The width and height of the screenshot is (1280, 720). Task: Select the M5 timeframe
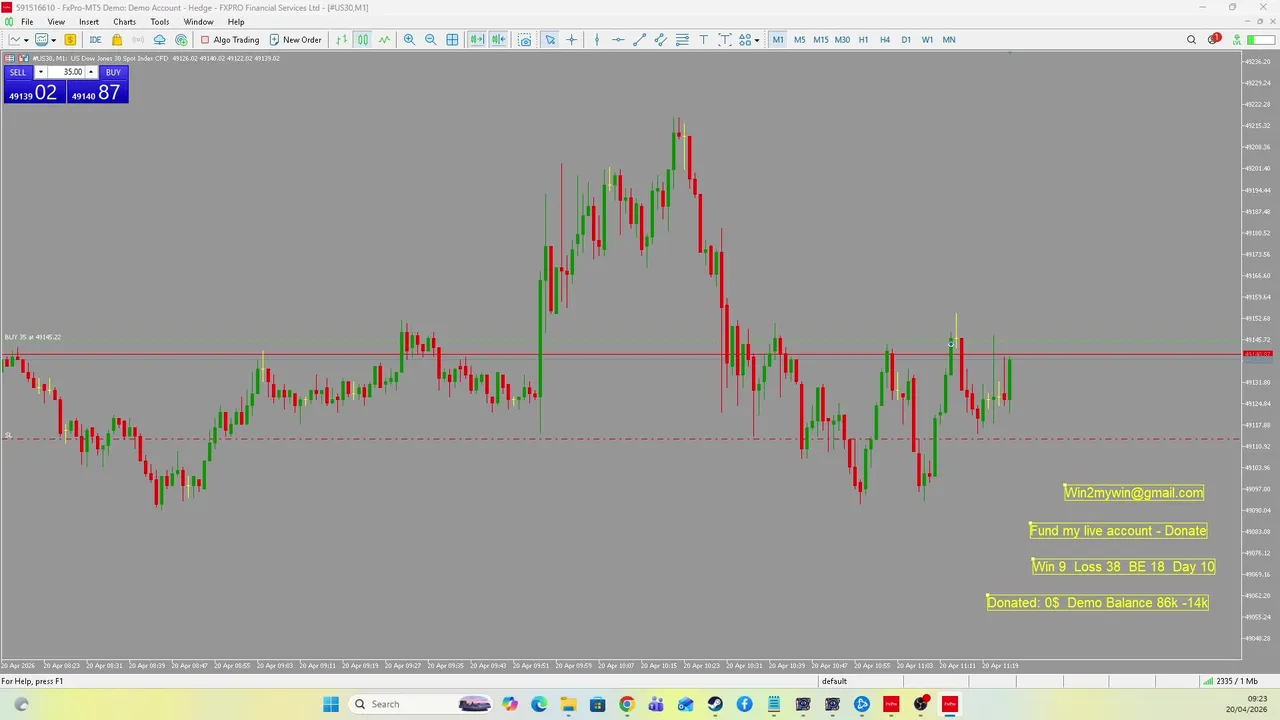(x=799, y=40)
